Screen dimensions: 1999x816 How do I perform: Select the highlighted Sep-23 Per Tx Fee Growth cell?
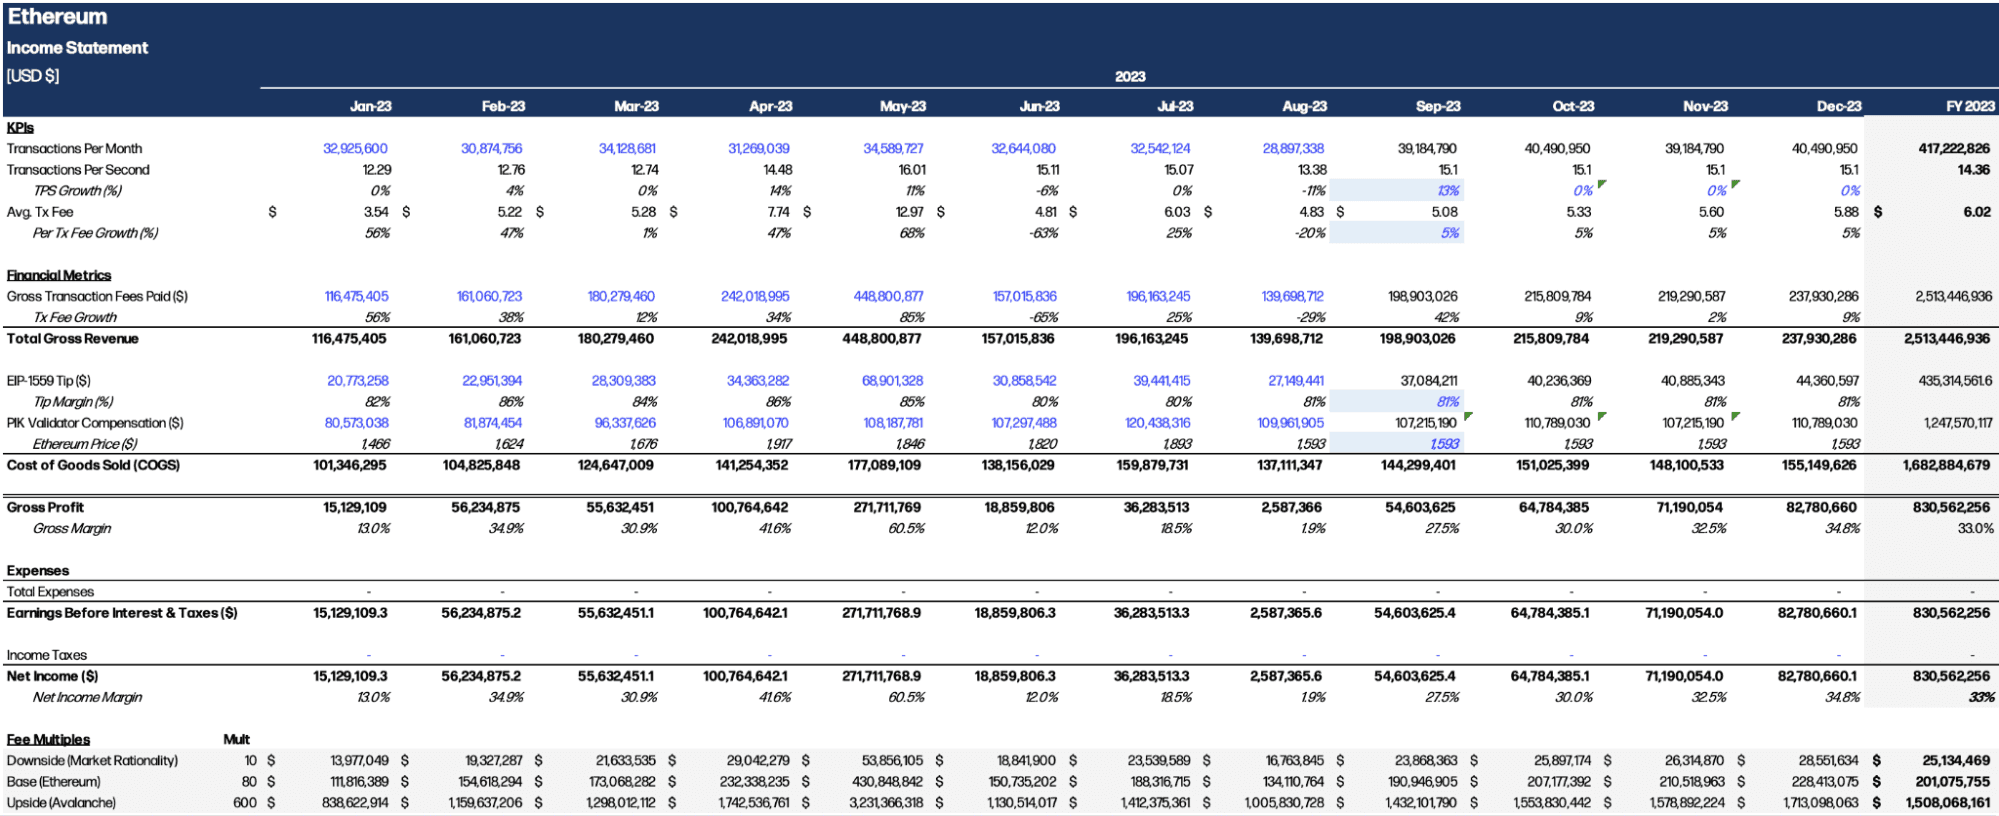coord(1397,233)
